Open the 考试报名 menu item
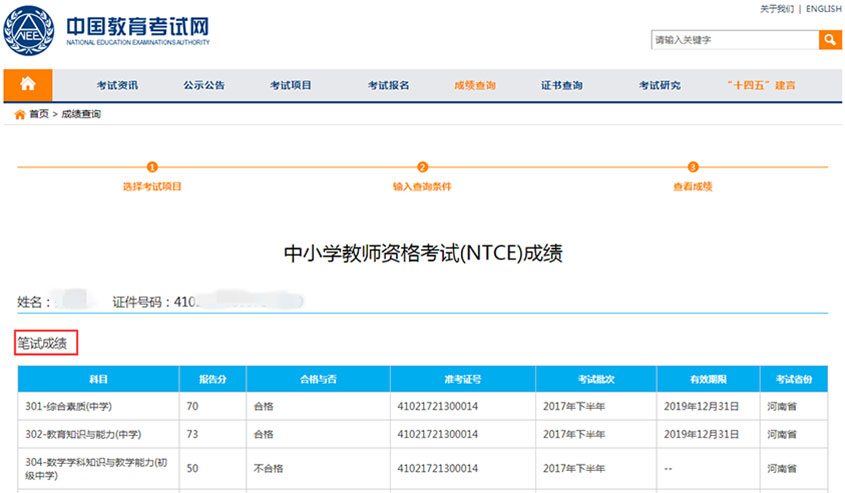The height and width of the screenshot is (493, 845). pyautogui.click(x=388, y=85)
